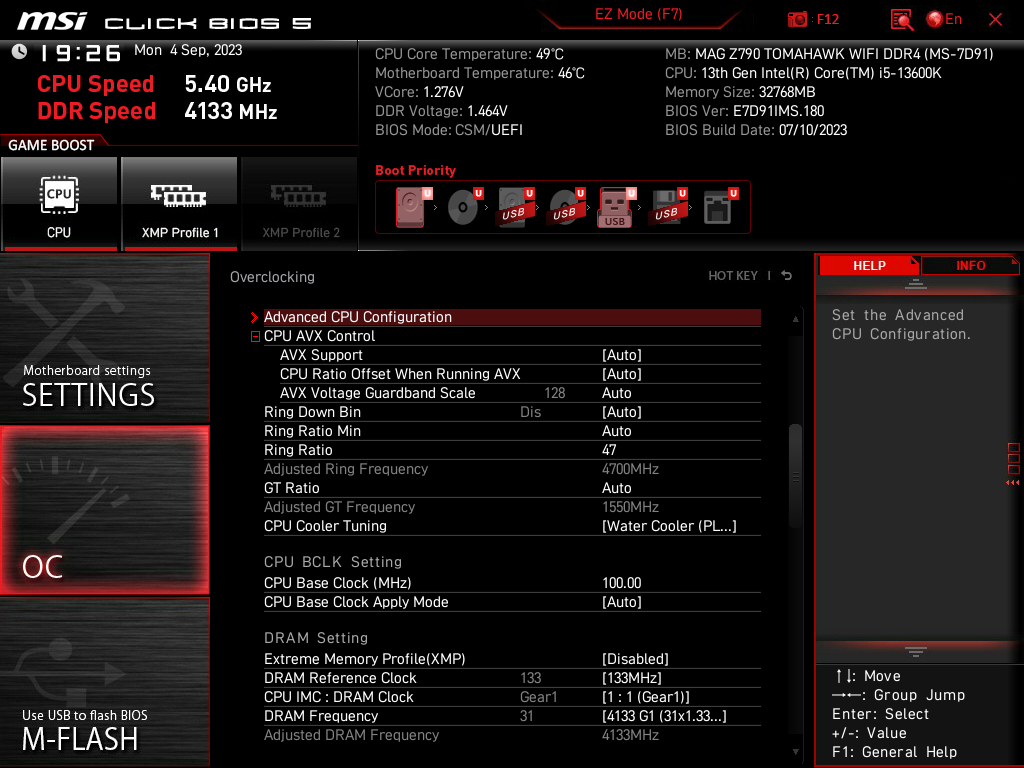Open Advanced CPU Configuration submenu
The height and width of the screenshot is (768, 1024).
coord(512,317)
